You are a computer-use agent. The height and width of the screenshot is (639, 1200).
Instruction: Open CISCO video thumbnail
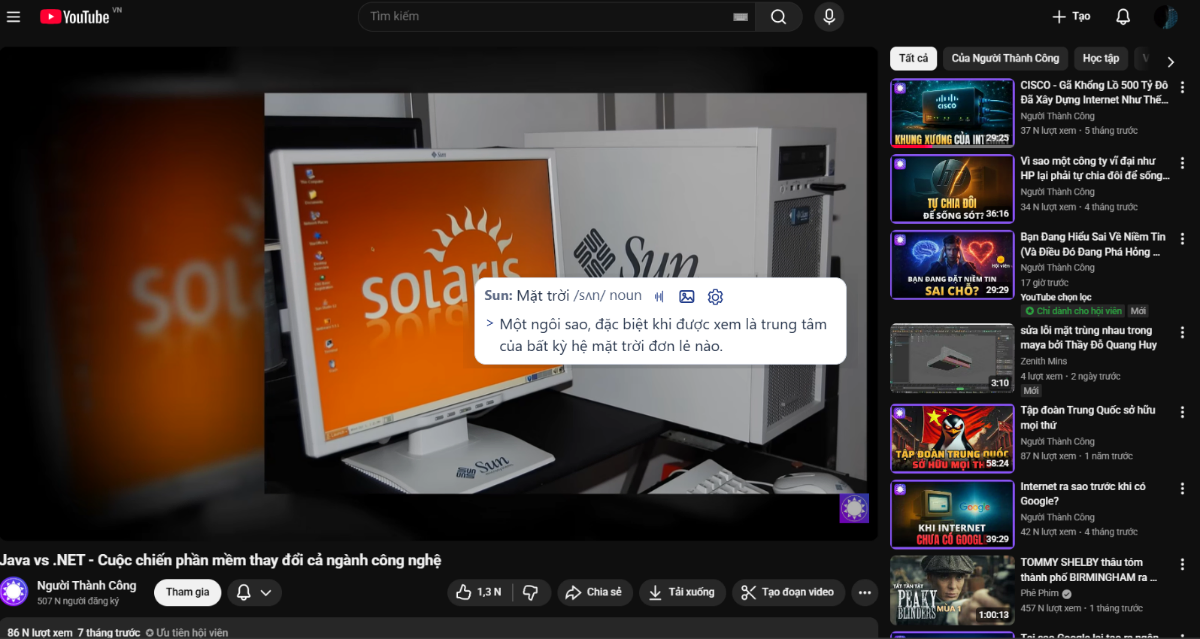pos(952,112)
